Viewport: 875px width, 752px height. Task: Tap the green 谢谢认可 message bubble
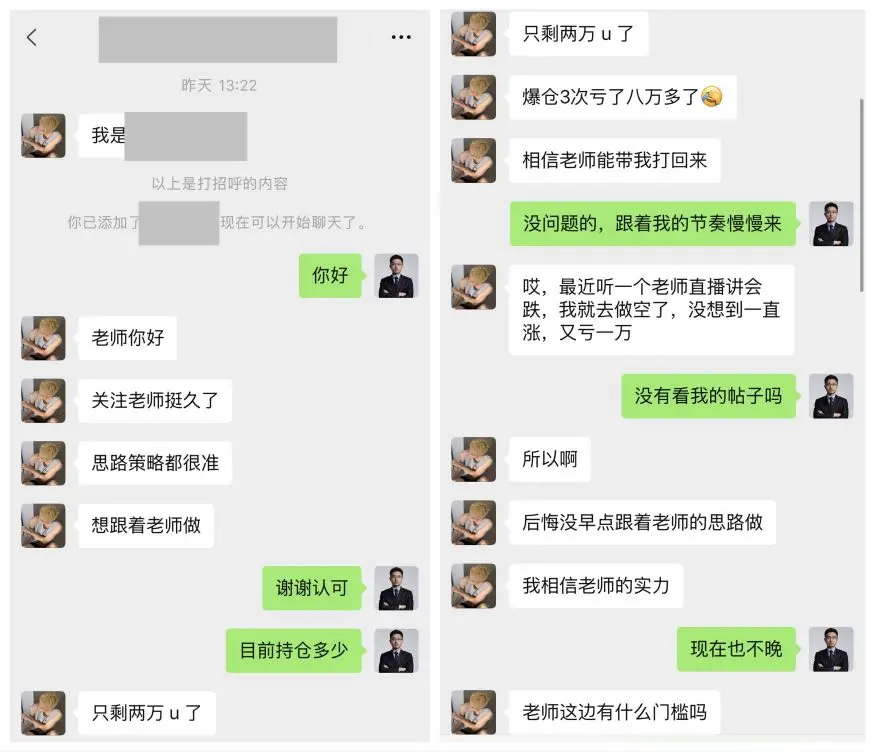pyautogui.click(x=312, y=588)
